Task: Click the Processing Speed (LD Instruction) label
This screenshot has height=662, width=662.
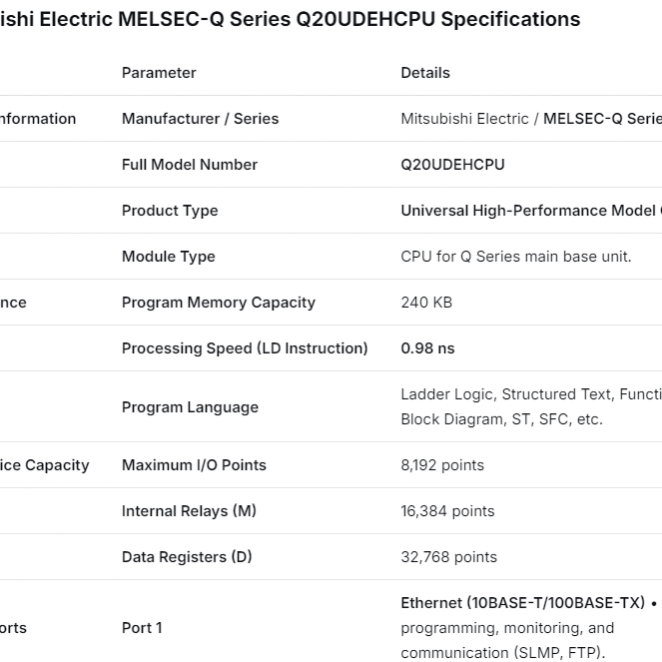Action: (x=244, y=349)
